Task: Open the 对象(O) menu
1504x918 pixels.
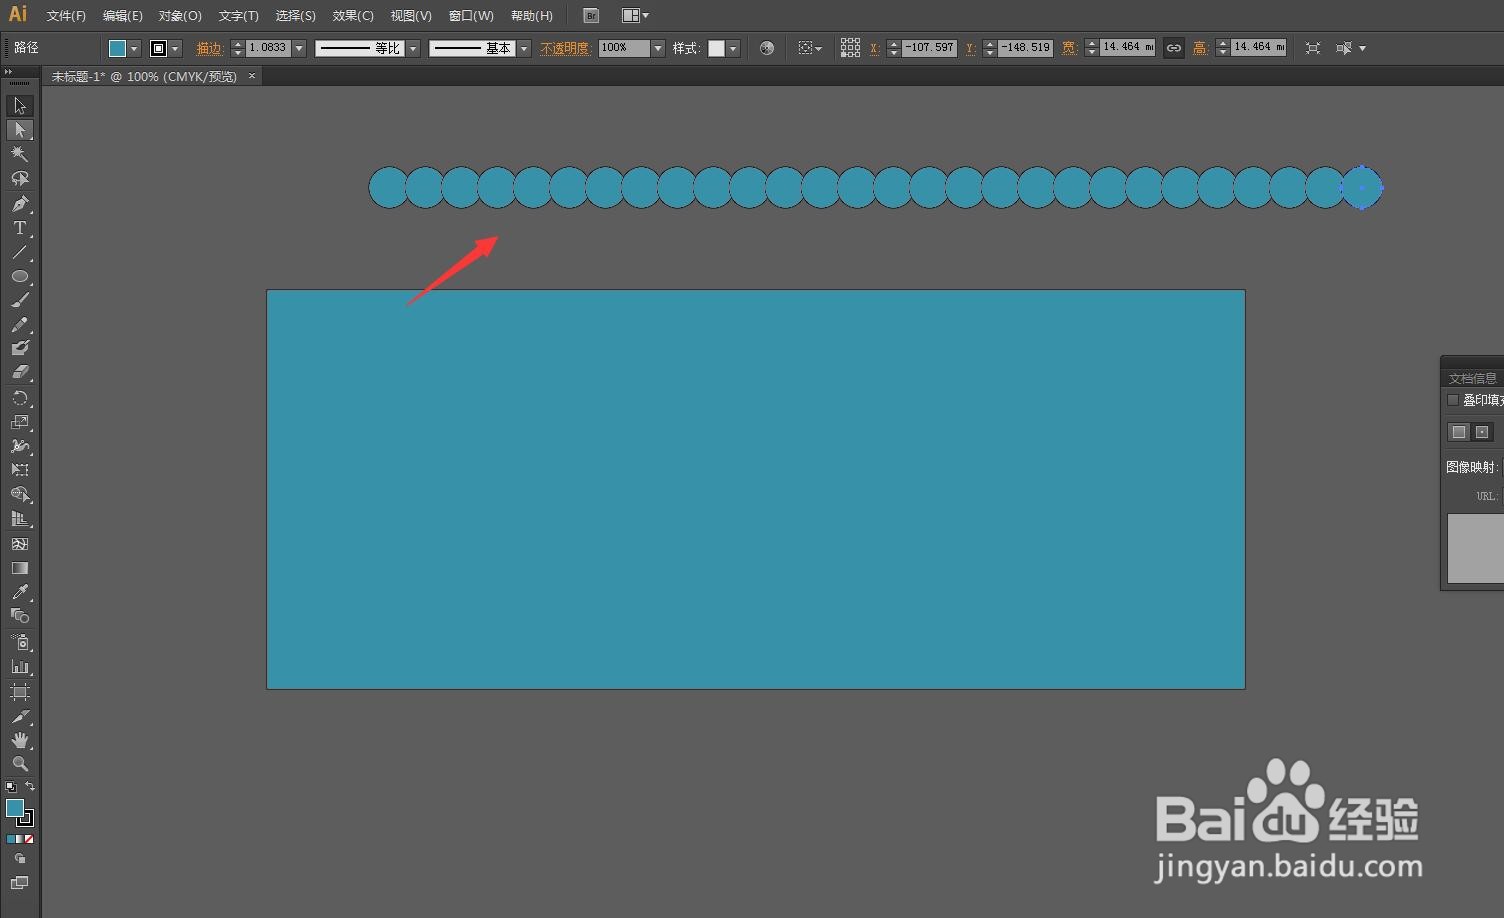Action: point(180,16)
